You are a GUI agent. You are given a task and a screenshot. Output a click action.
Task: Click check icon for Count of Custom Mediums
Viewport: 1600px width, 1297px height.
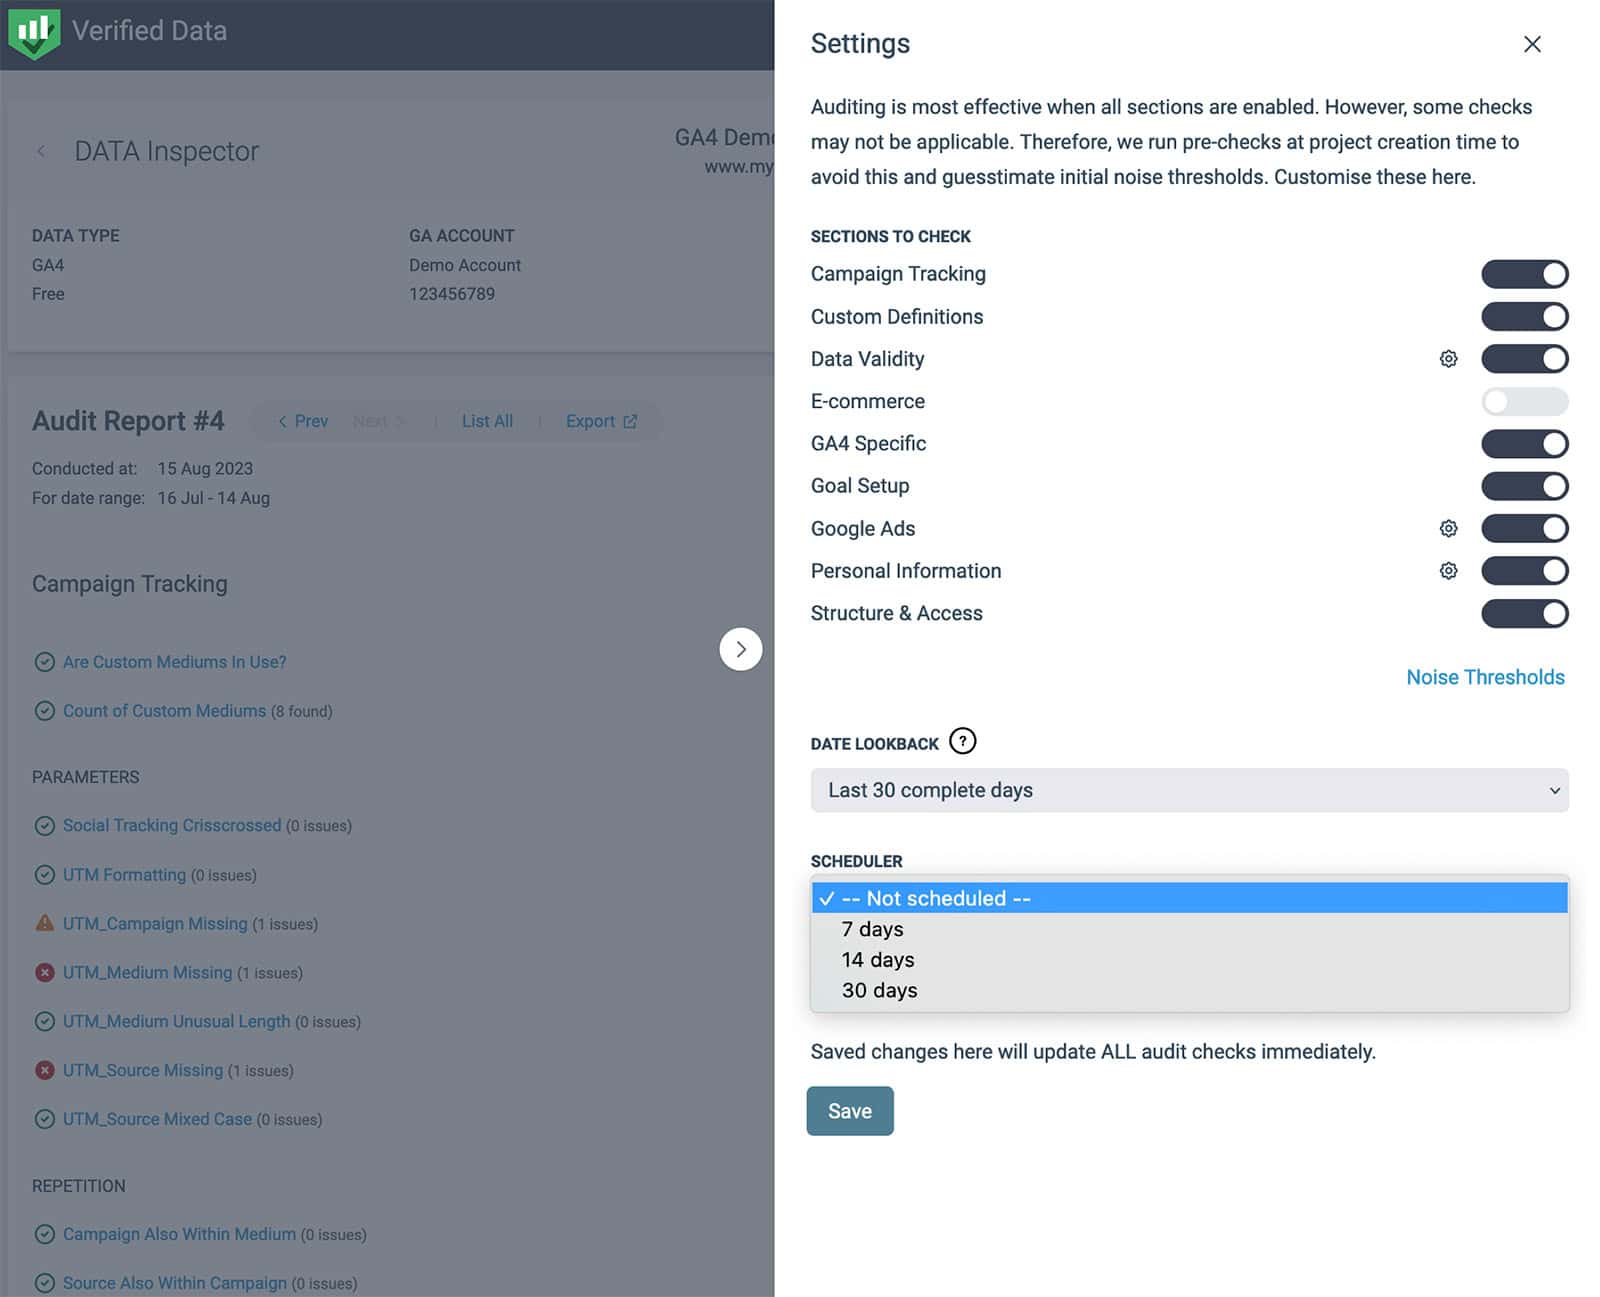point(45,711)
